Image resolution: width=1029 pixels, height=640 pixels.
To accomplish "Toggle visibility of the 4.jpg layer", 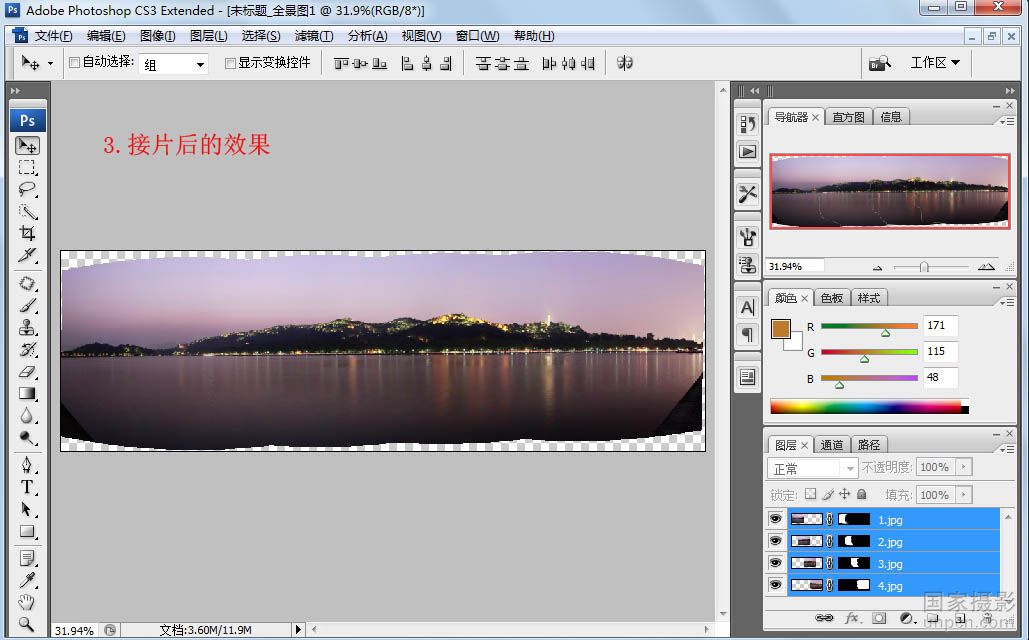I will [775, 586].
